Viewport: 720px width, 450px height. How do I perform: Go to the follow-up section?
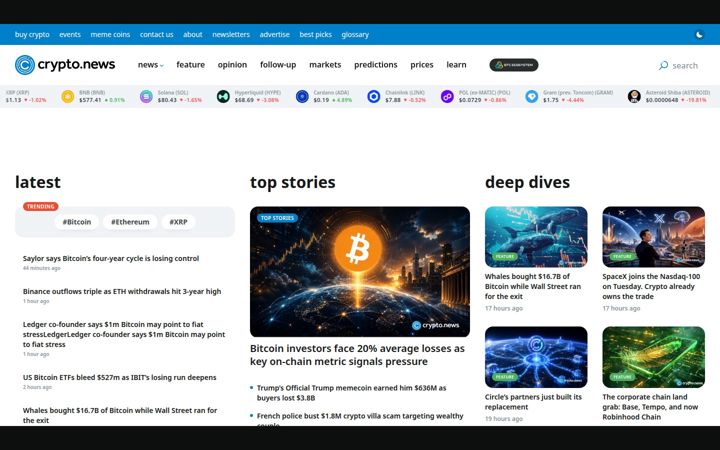pos(278,65)
